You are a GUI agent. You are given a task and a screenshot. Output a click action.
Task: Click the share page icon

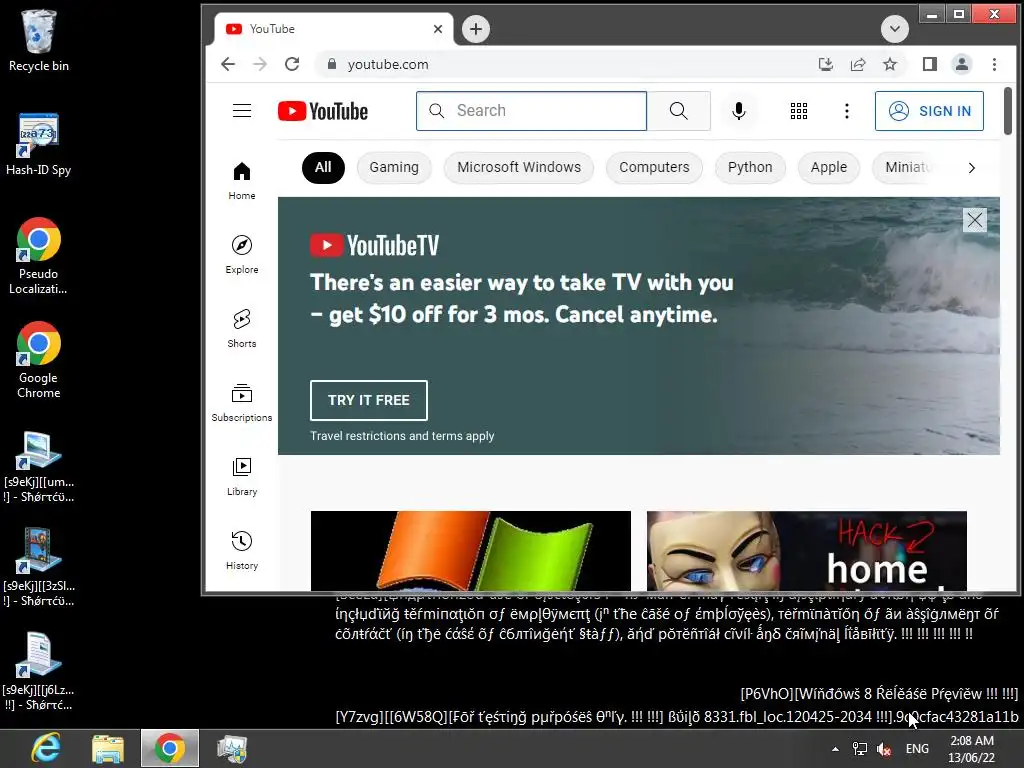[857, 64]
